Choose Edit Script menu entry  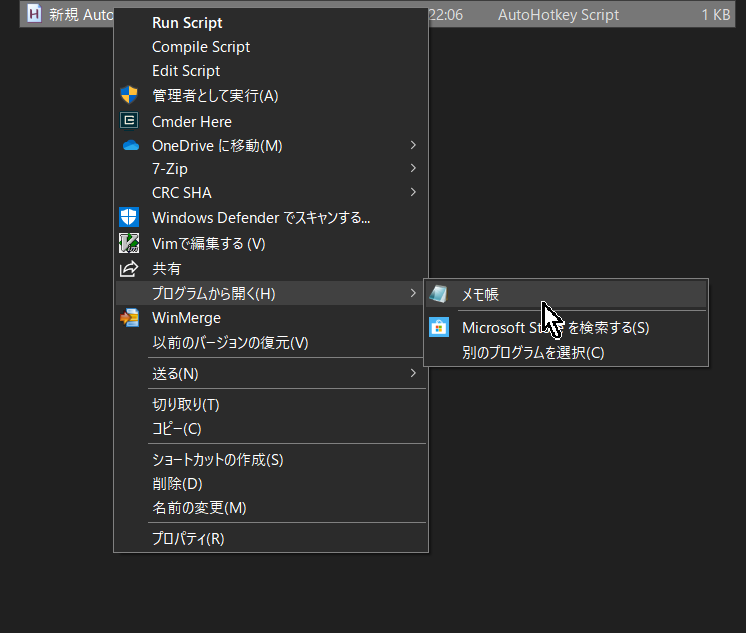coord(271,71)
